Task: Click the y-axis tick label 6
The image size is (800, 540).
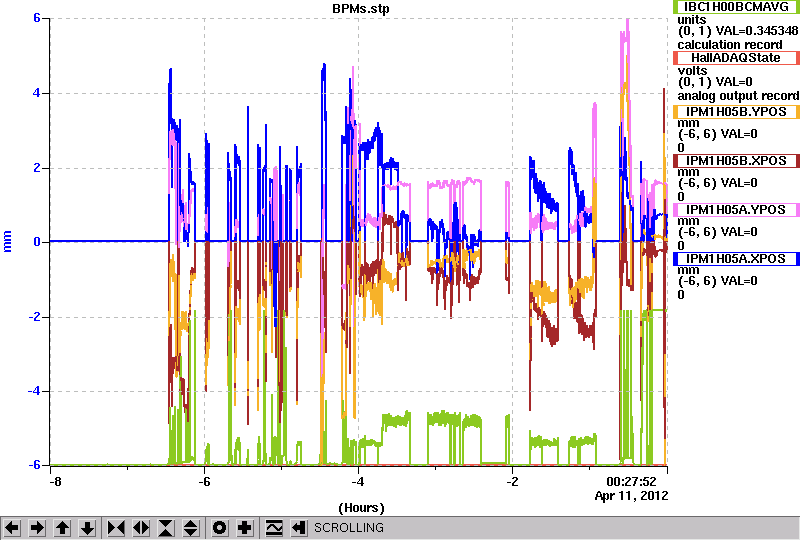Action: click(x=37, y=18)
